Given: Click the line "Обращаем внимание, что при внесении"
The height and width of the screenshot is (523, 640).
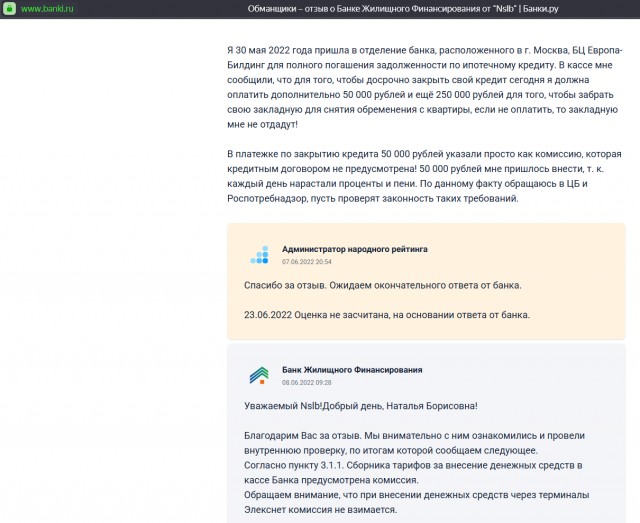Looking at the screenshot, I should [x=417, y=495].
